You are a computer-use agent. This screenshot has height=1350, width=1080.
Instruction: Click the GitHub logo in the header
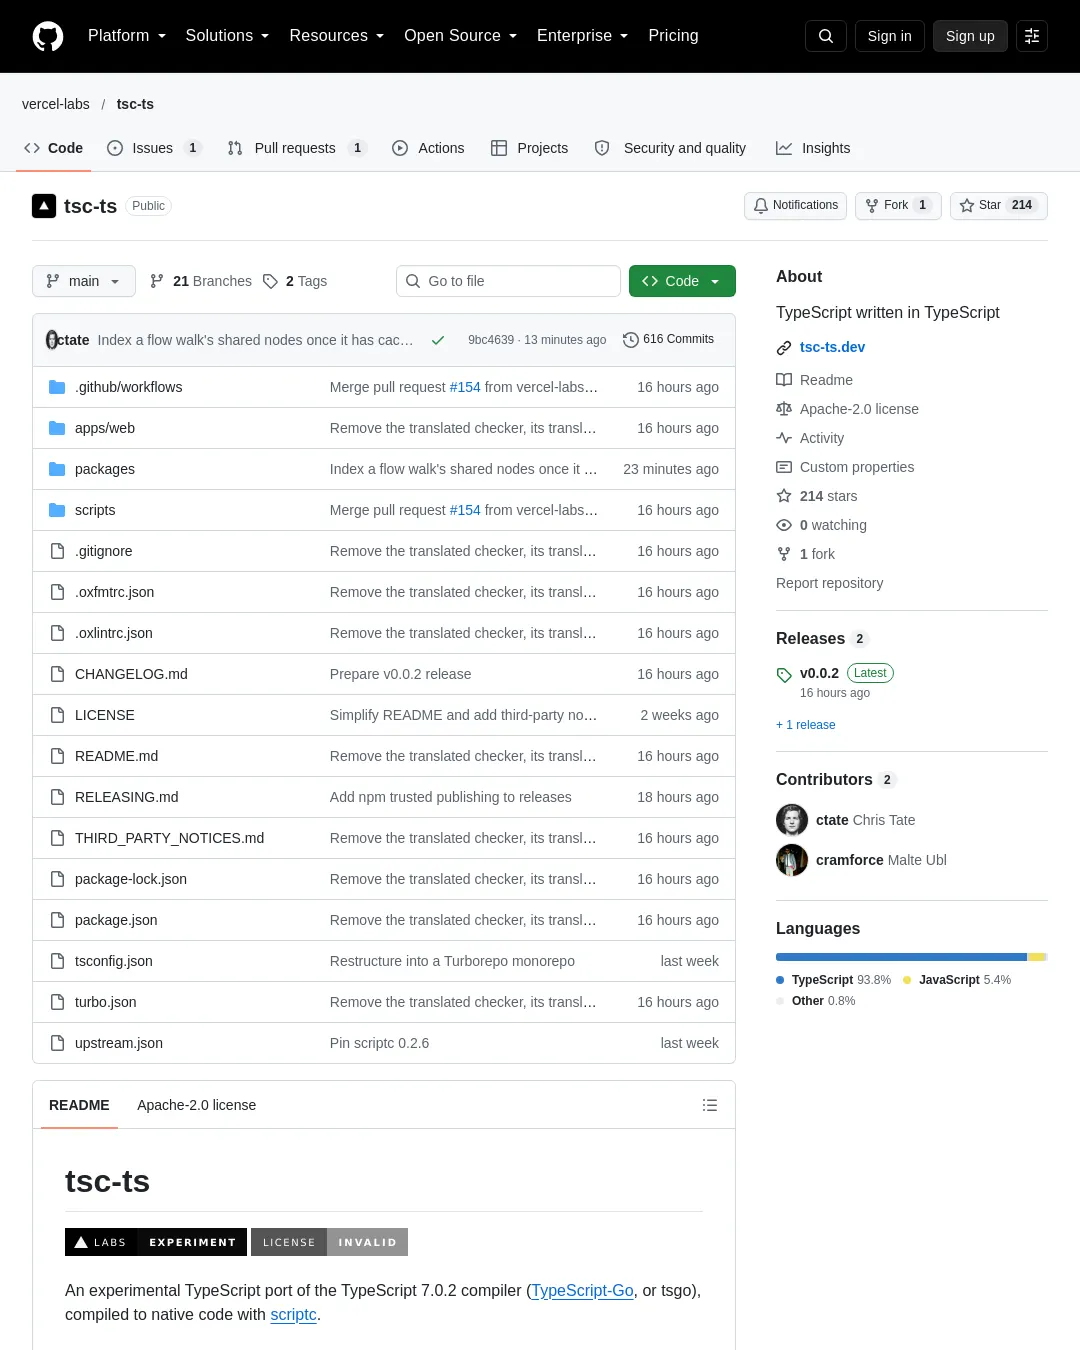[x=48, y=36]
